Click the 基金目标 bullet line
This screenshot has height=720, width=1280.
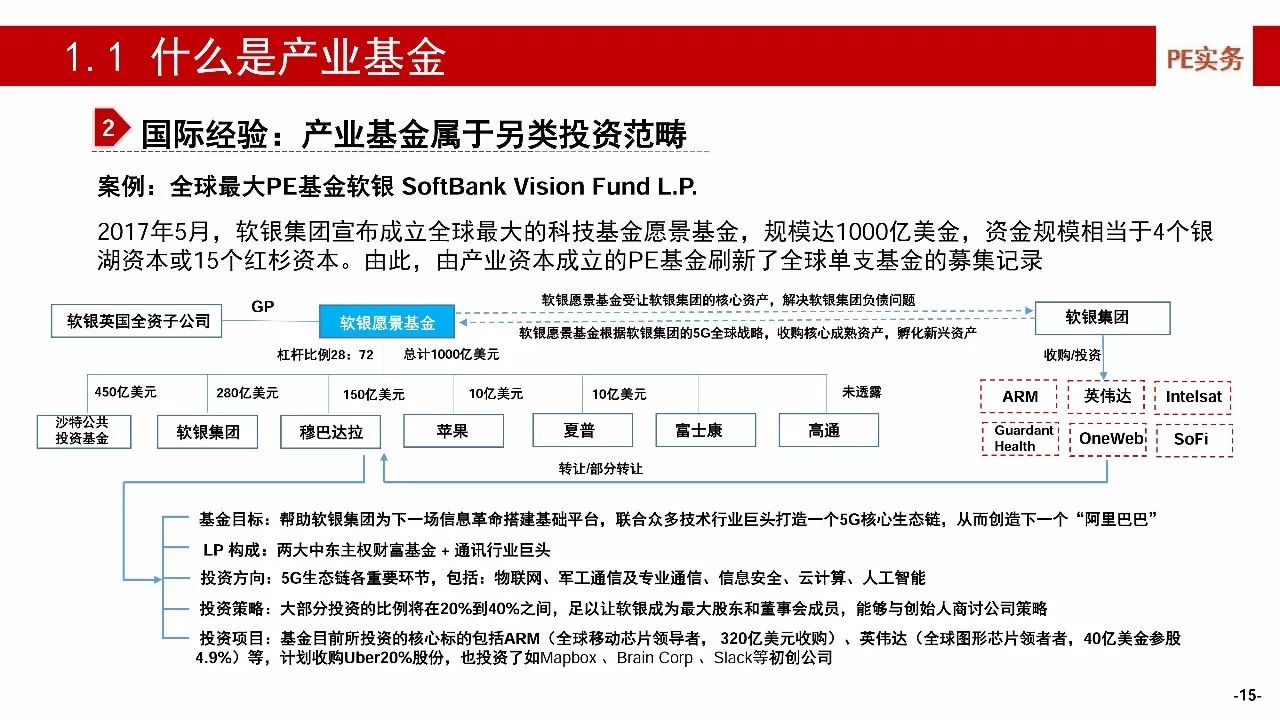(x=677, y=520)
